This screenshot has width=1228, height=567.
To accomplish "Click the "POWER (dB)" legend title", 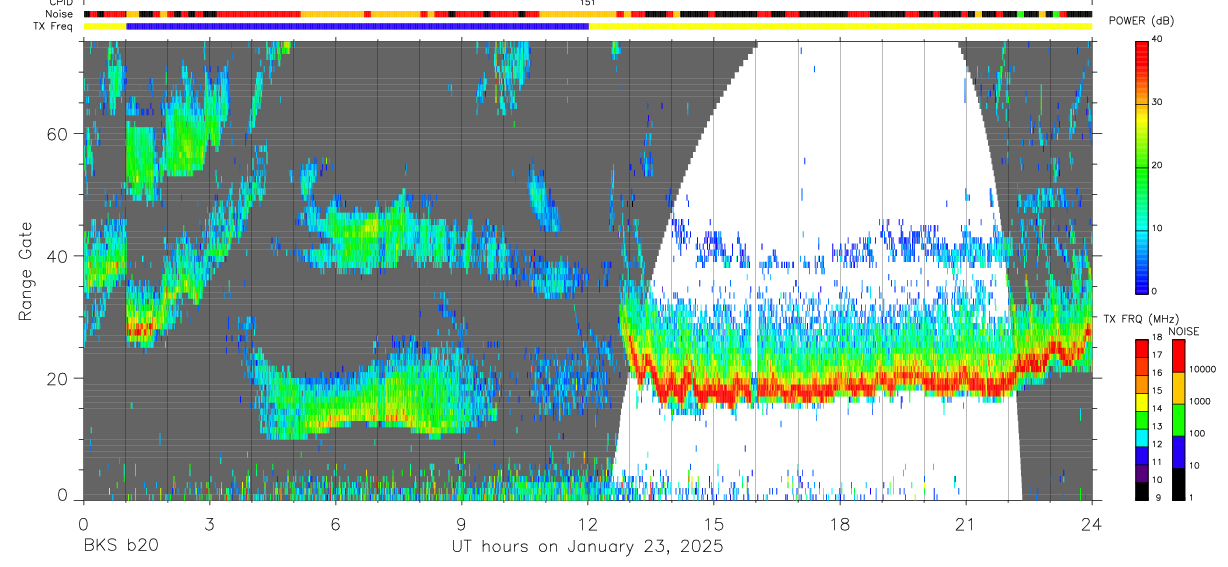I will tap(1142, 21).
